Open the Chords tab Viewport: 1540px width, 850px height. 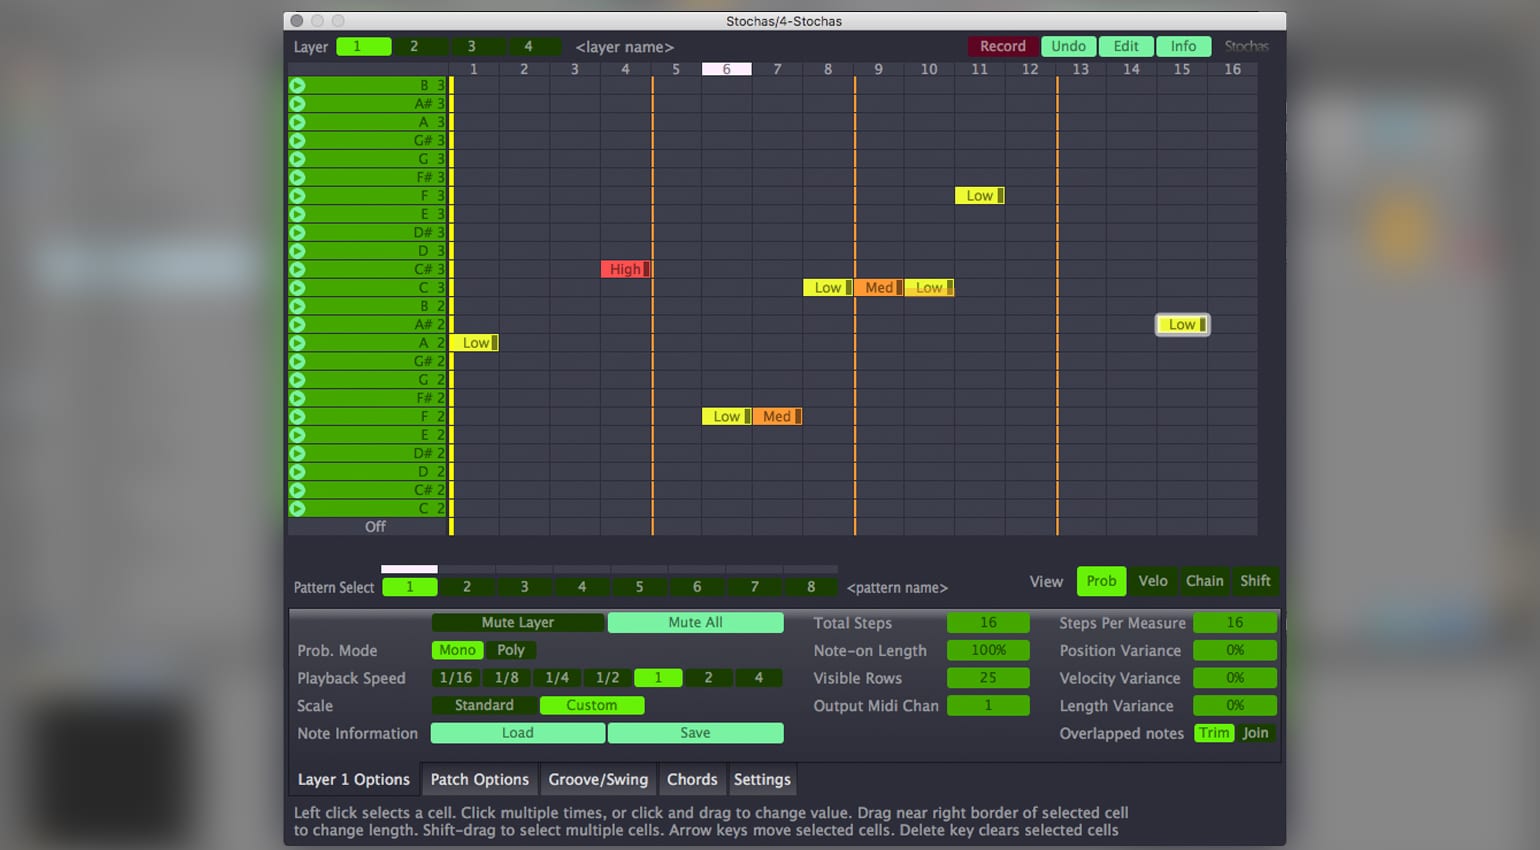[x=692, y=779]
